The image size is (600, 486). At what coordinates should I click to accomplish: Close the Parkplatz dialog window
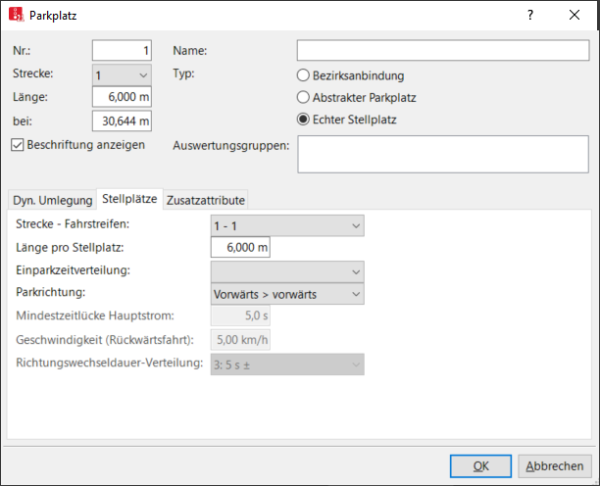coord(574,16)
